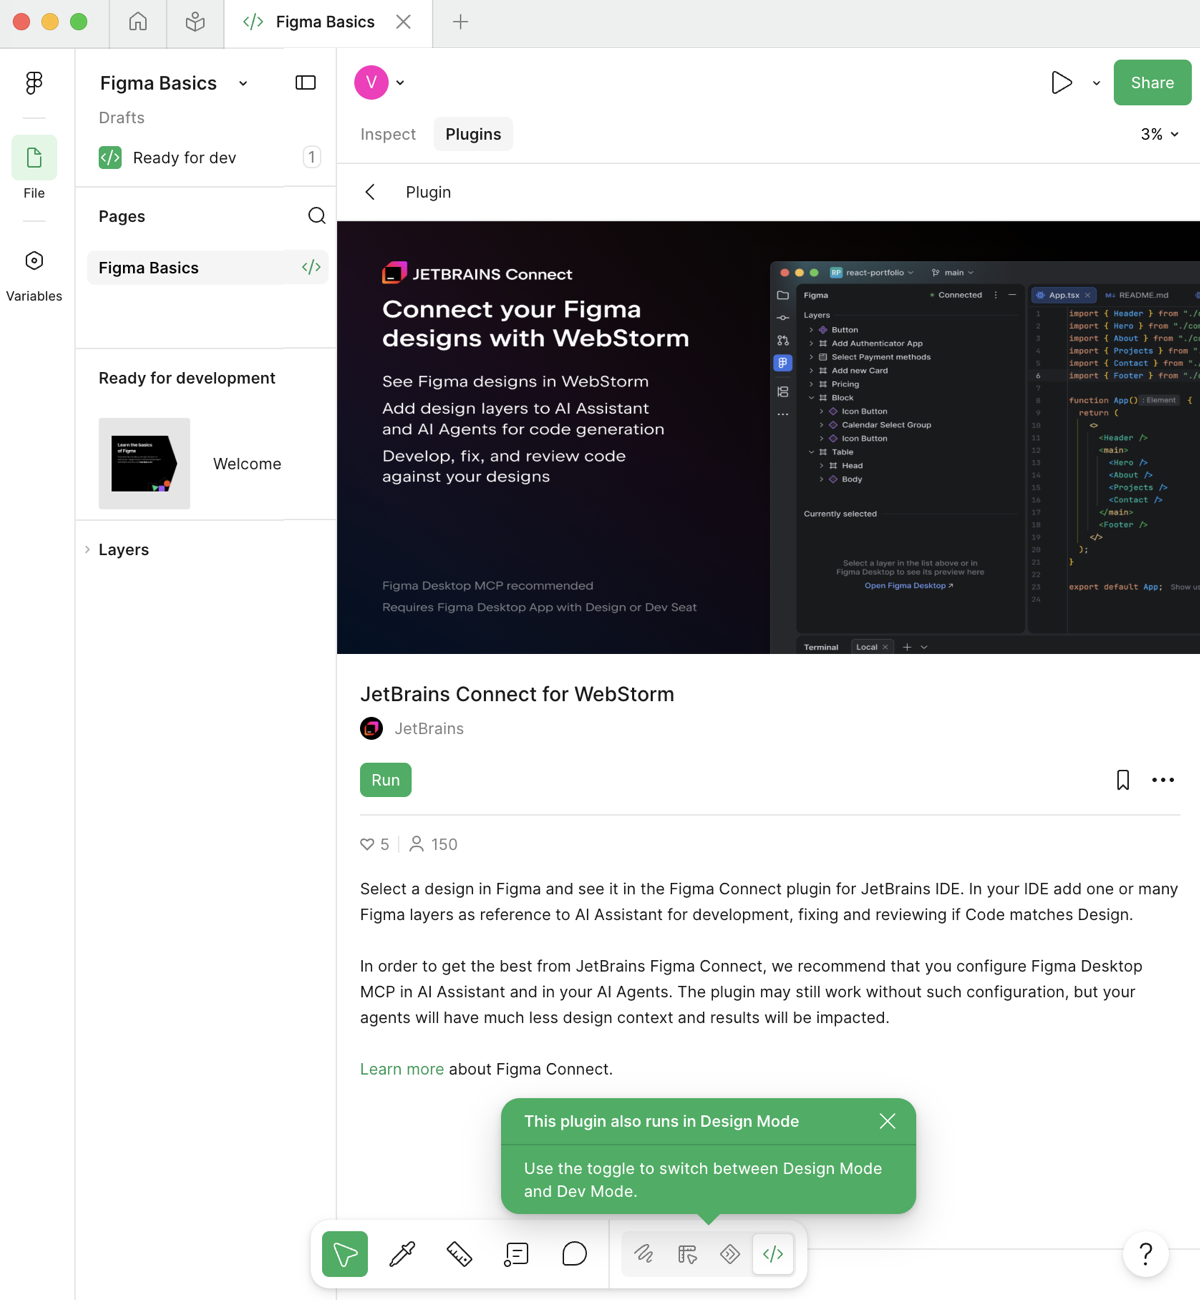Image resolution: width=1200 pixels, height=1300 pixels.
Task: Select the Figma Basics page
Action: point(208,268)
